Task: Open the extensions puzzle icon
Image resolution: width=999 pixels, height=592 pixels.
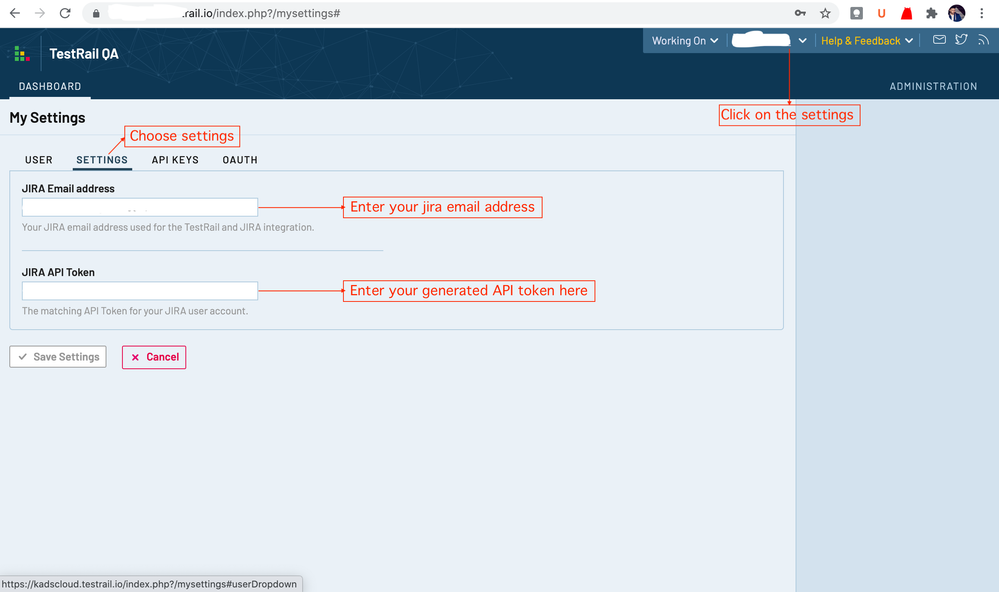Action: (931, 13)
